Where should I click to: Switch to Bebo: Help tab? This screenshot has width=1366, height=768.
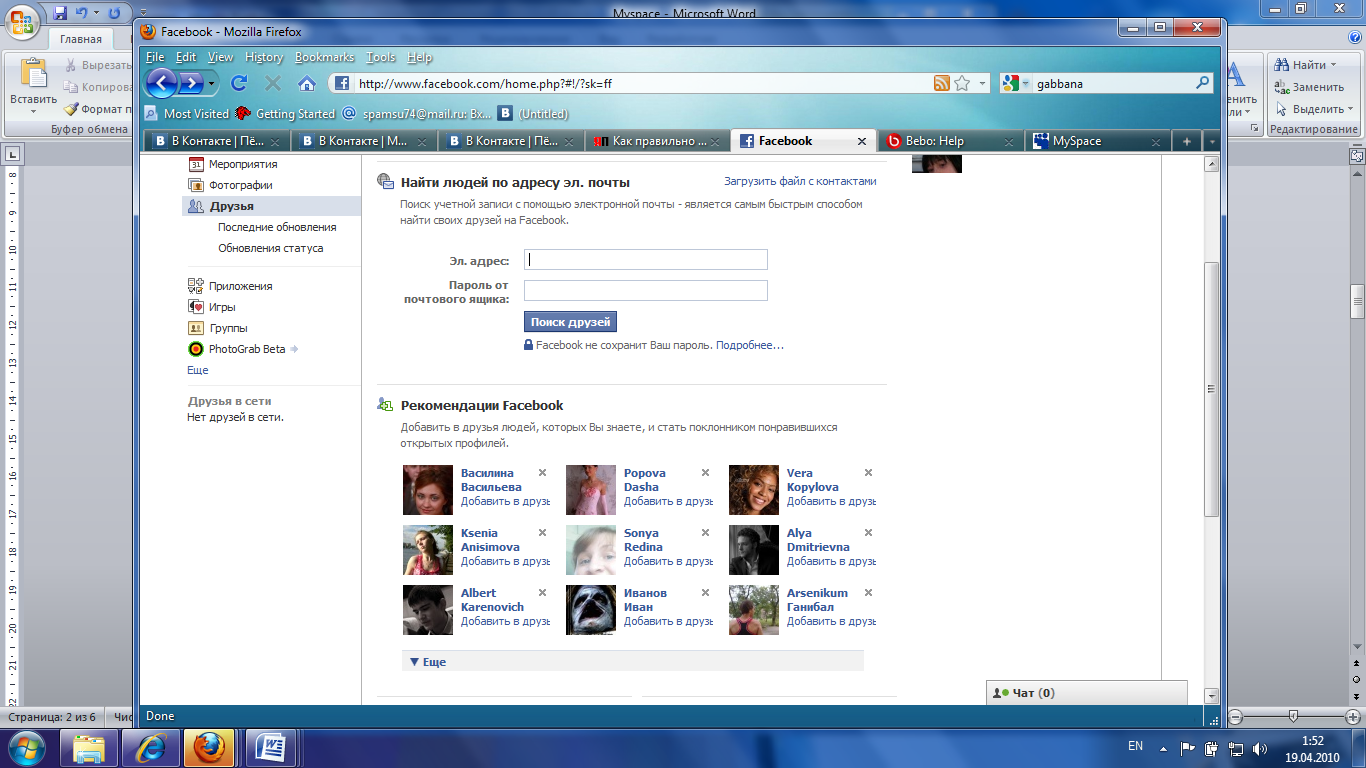tap(951, 141)
